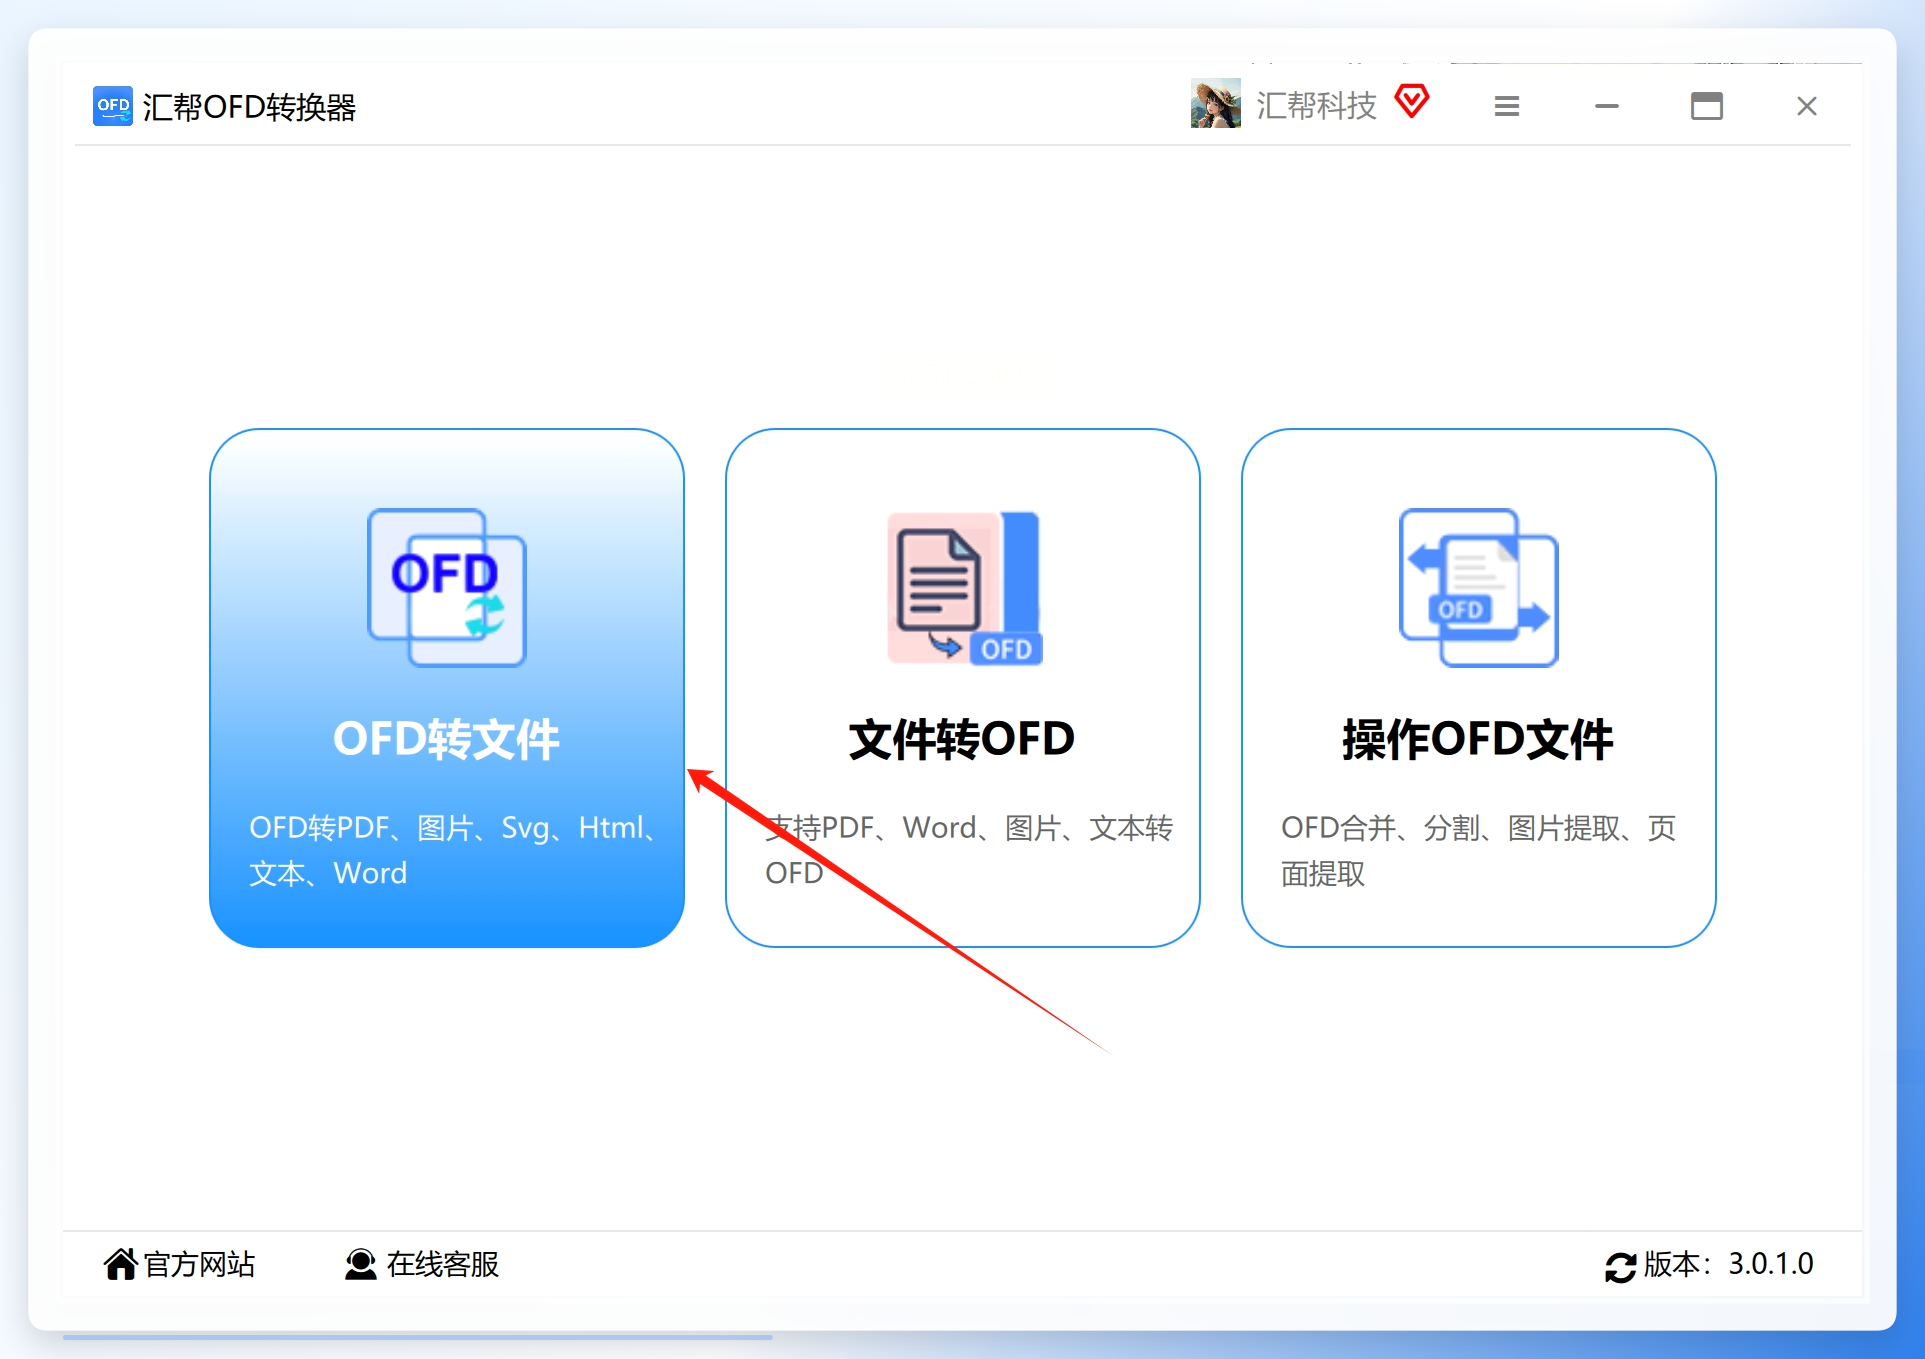Click the user avatar picture
This screenshot has height=1359, width=1925.
pyautogui.click(x=1216, y=104)
